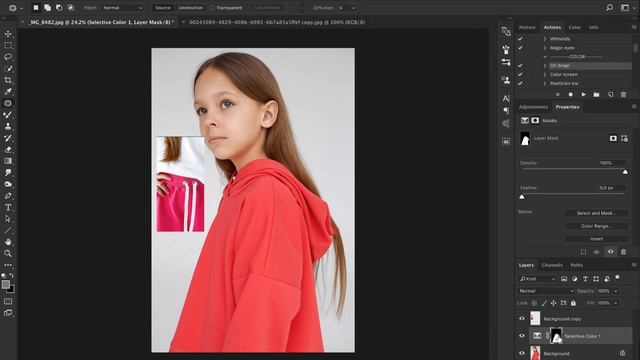Open the Patch mode Normal dropdown
This screenshot has width=640, height=360.
click(x=122, y=8)
